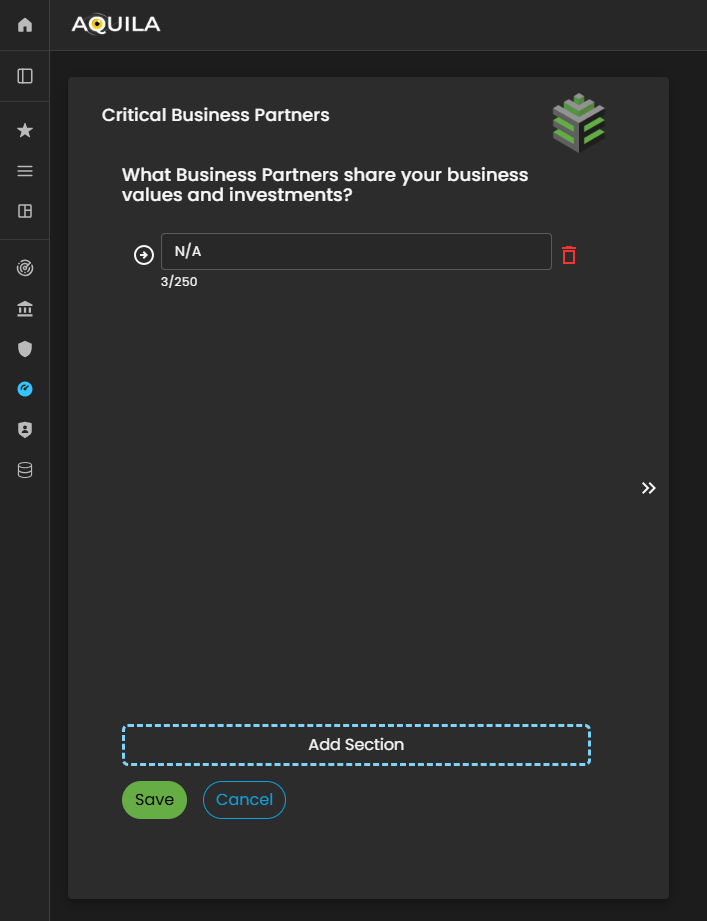This screenshot has width=707, height=921.
Task: Expand with the double chevron arrow
Action: (649, 488)
